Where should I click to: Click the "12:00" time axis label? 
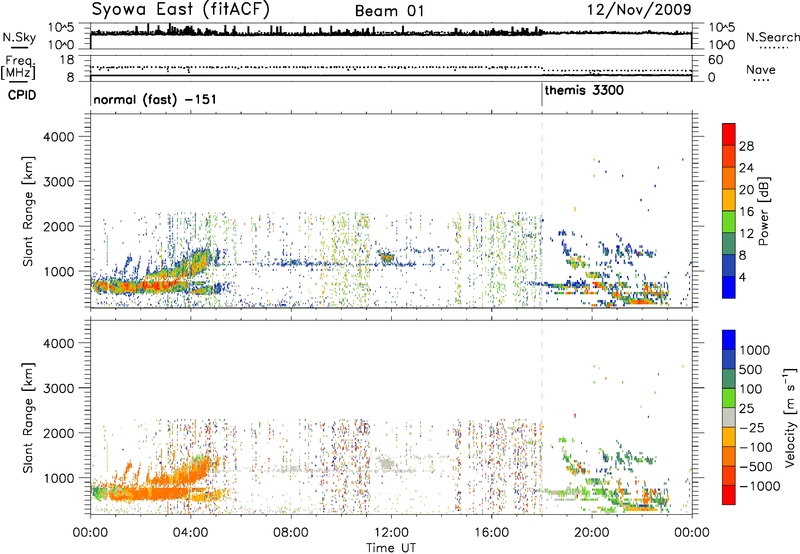click(391, 533)
